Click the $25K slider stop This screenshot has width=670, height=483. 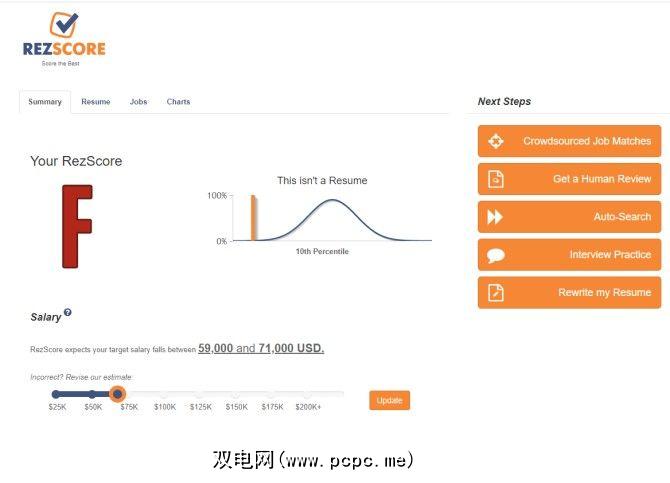(x=56, y=394)
